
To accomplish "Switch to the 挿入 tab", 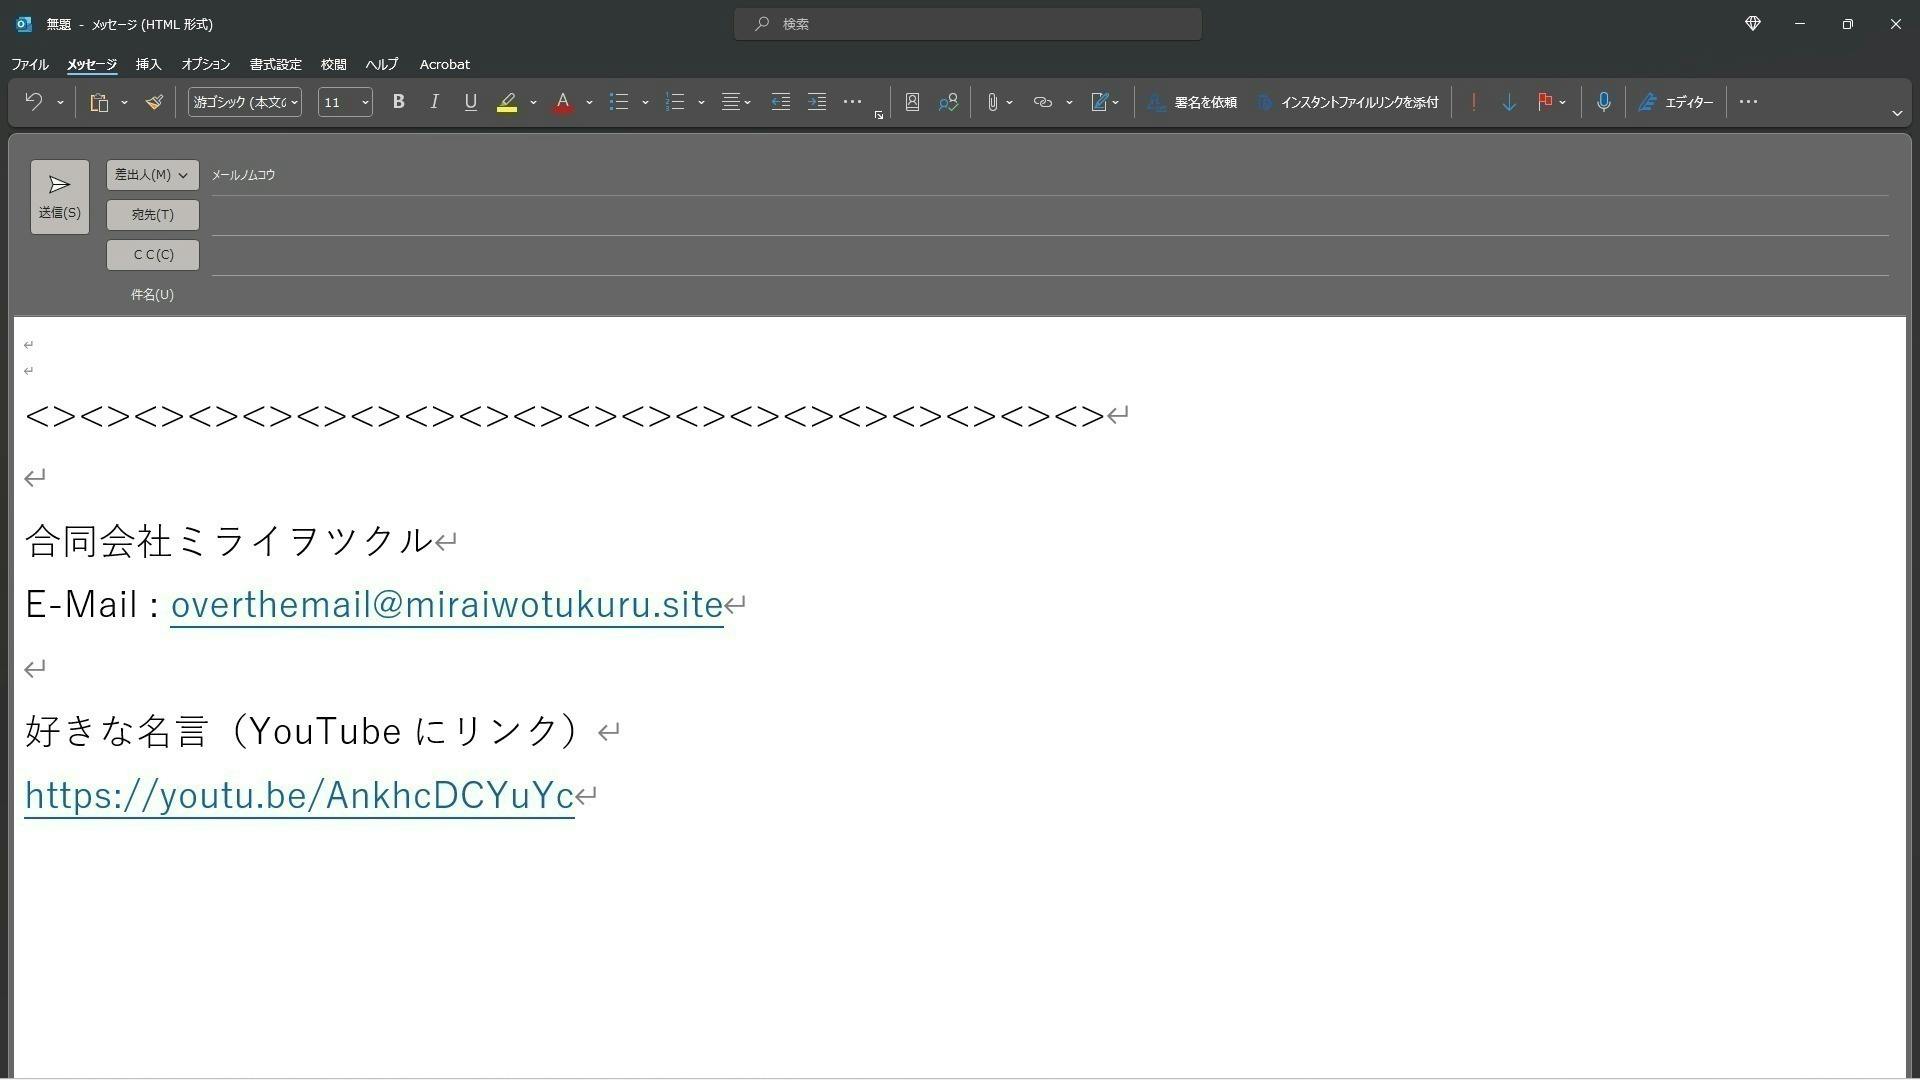I will 148,64.
